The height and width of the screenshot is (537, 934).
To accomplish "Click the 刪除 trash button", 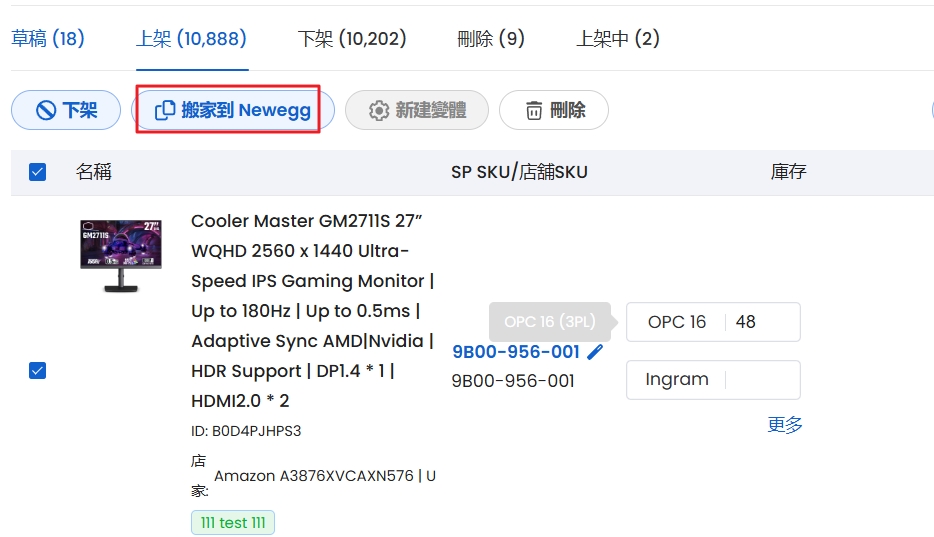I will (554, 110).
